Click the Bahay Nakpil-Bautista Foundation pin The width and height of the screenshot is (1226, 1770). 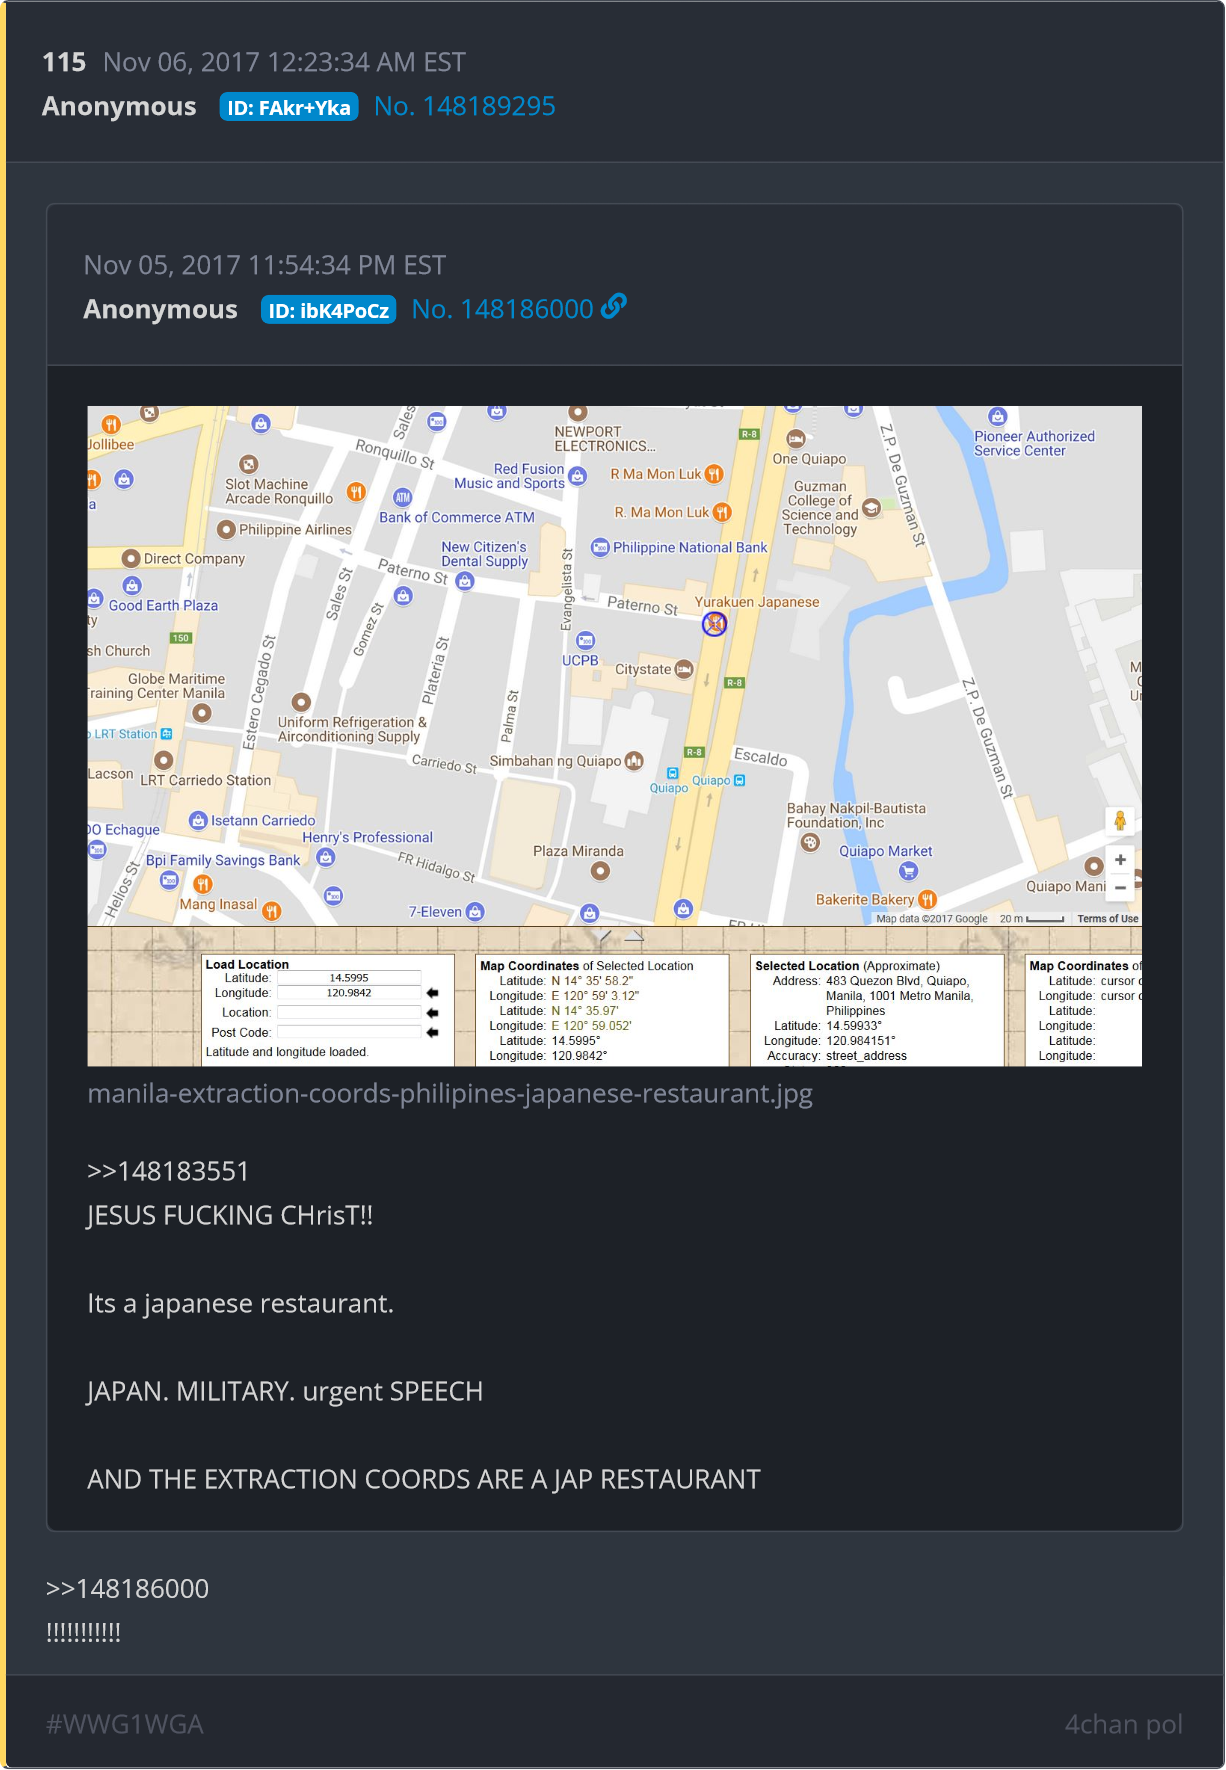pyautogui.click(x=810, y=842)
